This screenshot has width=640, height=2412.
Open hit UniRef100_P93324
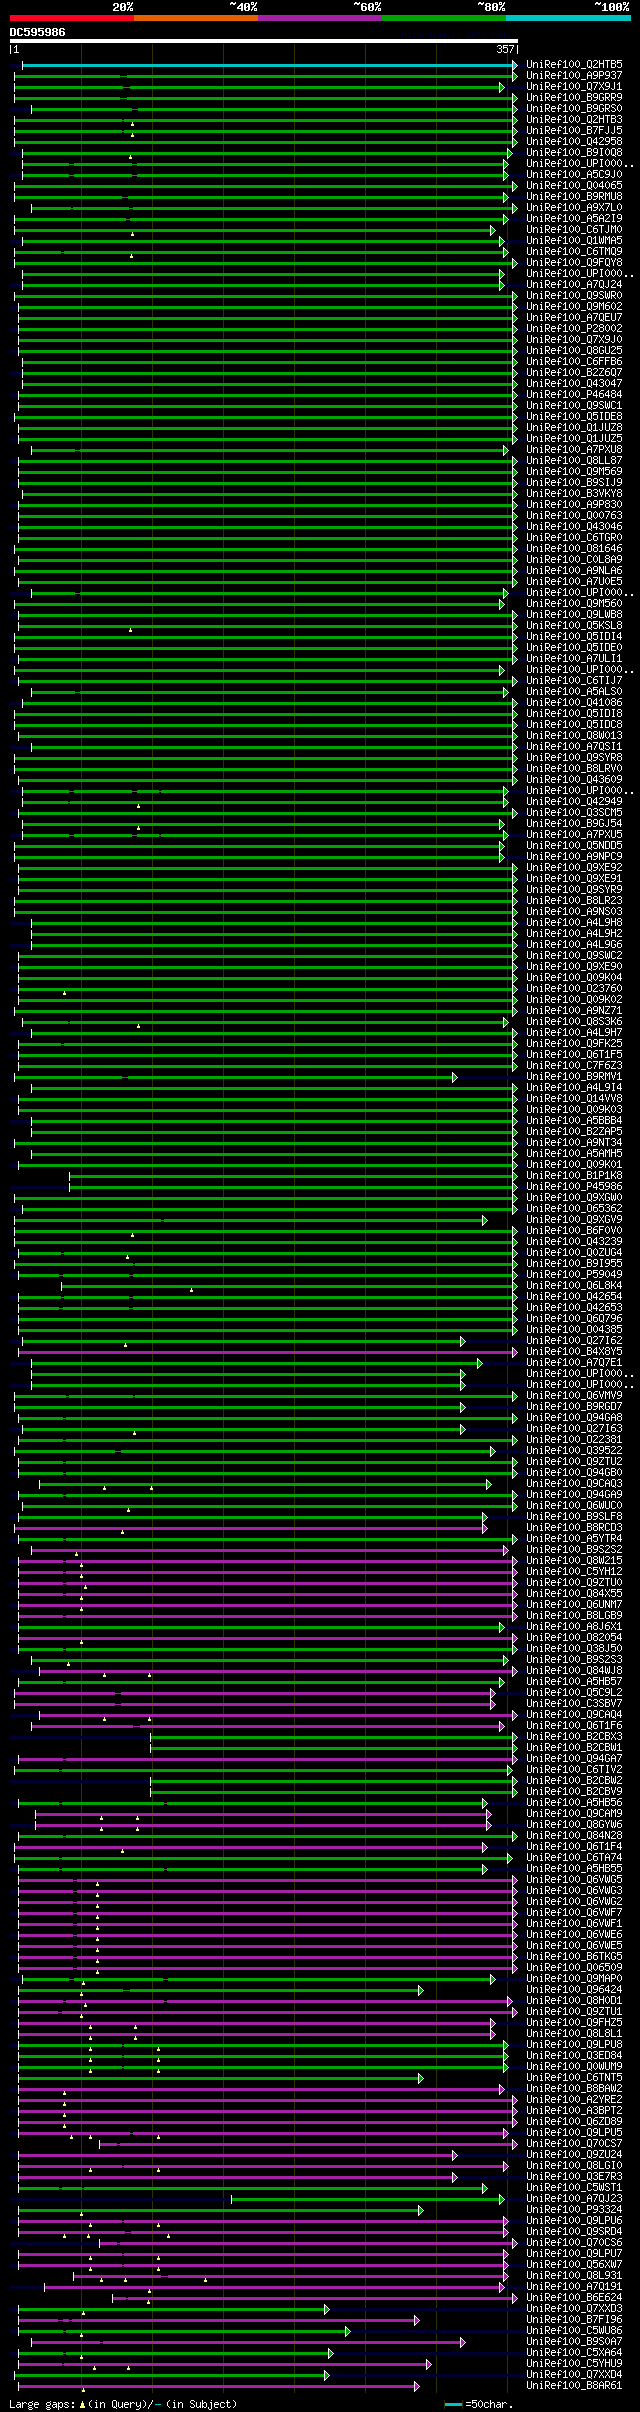click(x=574, y=2210)
